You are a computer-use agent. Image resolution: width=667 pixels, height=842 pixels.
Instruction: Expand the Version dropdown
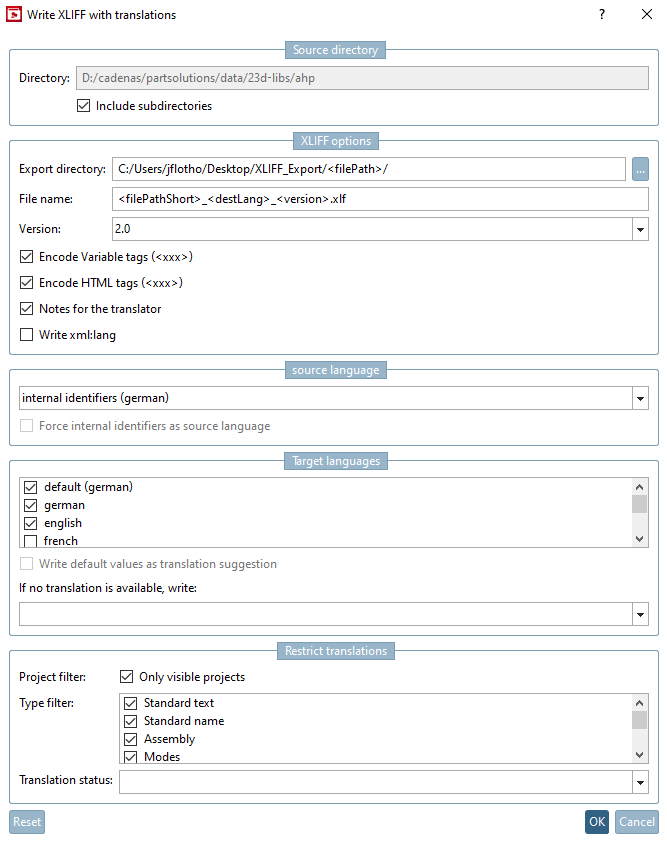(640, 229)
